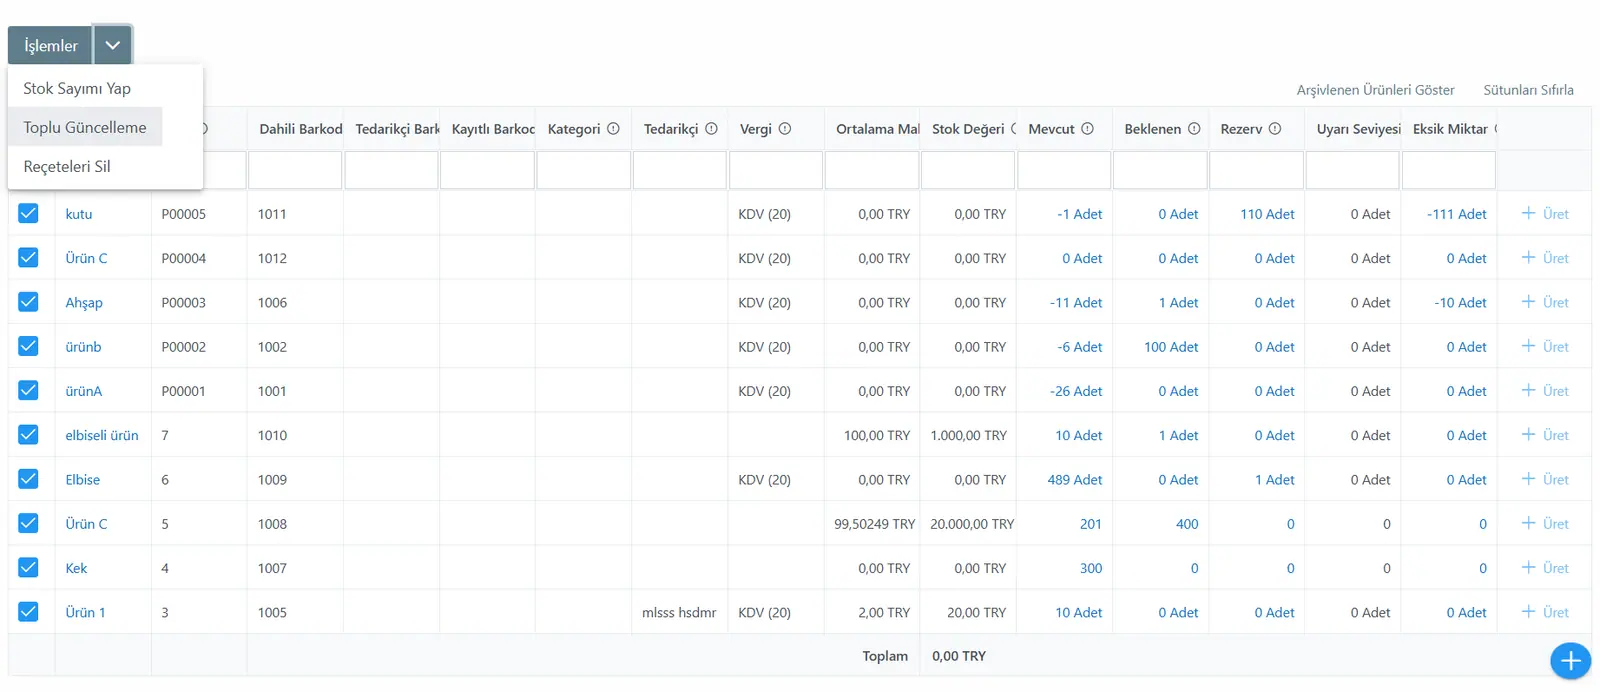This screenshot has height=692, width=1600.
Task: Click the info icon beside Tedarikçi header
Action: (x=711, y=129)
